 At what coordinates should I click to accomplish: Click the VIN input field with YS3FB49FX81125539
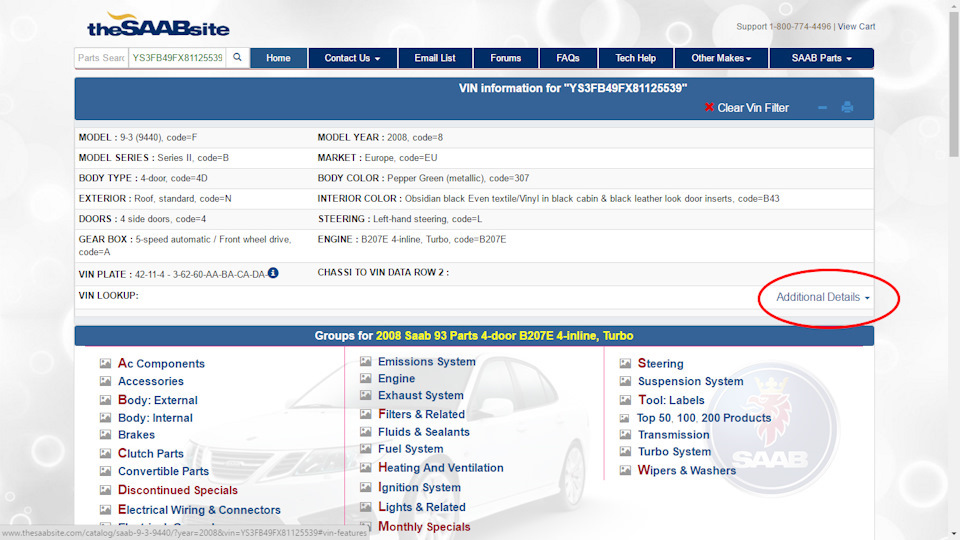pyautogui.click(x=177, y=58)
